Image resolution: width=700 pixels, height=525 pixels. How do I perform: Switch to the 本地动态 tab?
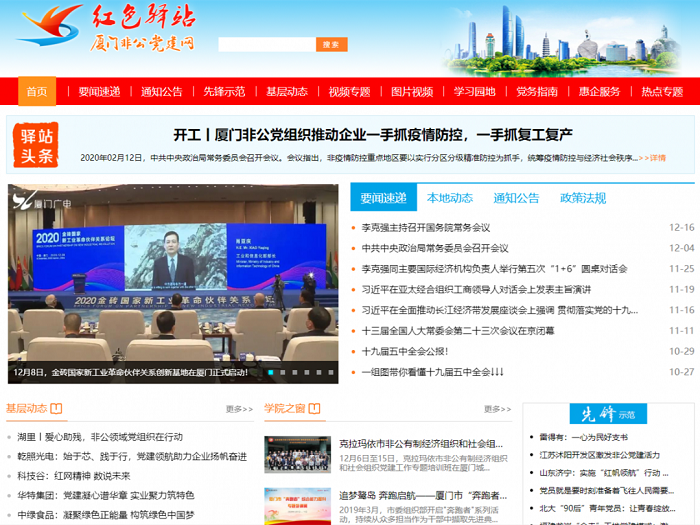pos(450,198)
